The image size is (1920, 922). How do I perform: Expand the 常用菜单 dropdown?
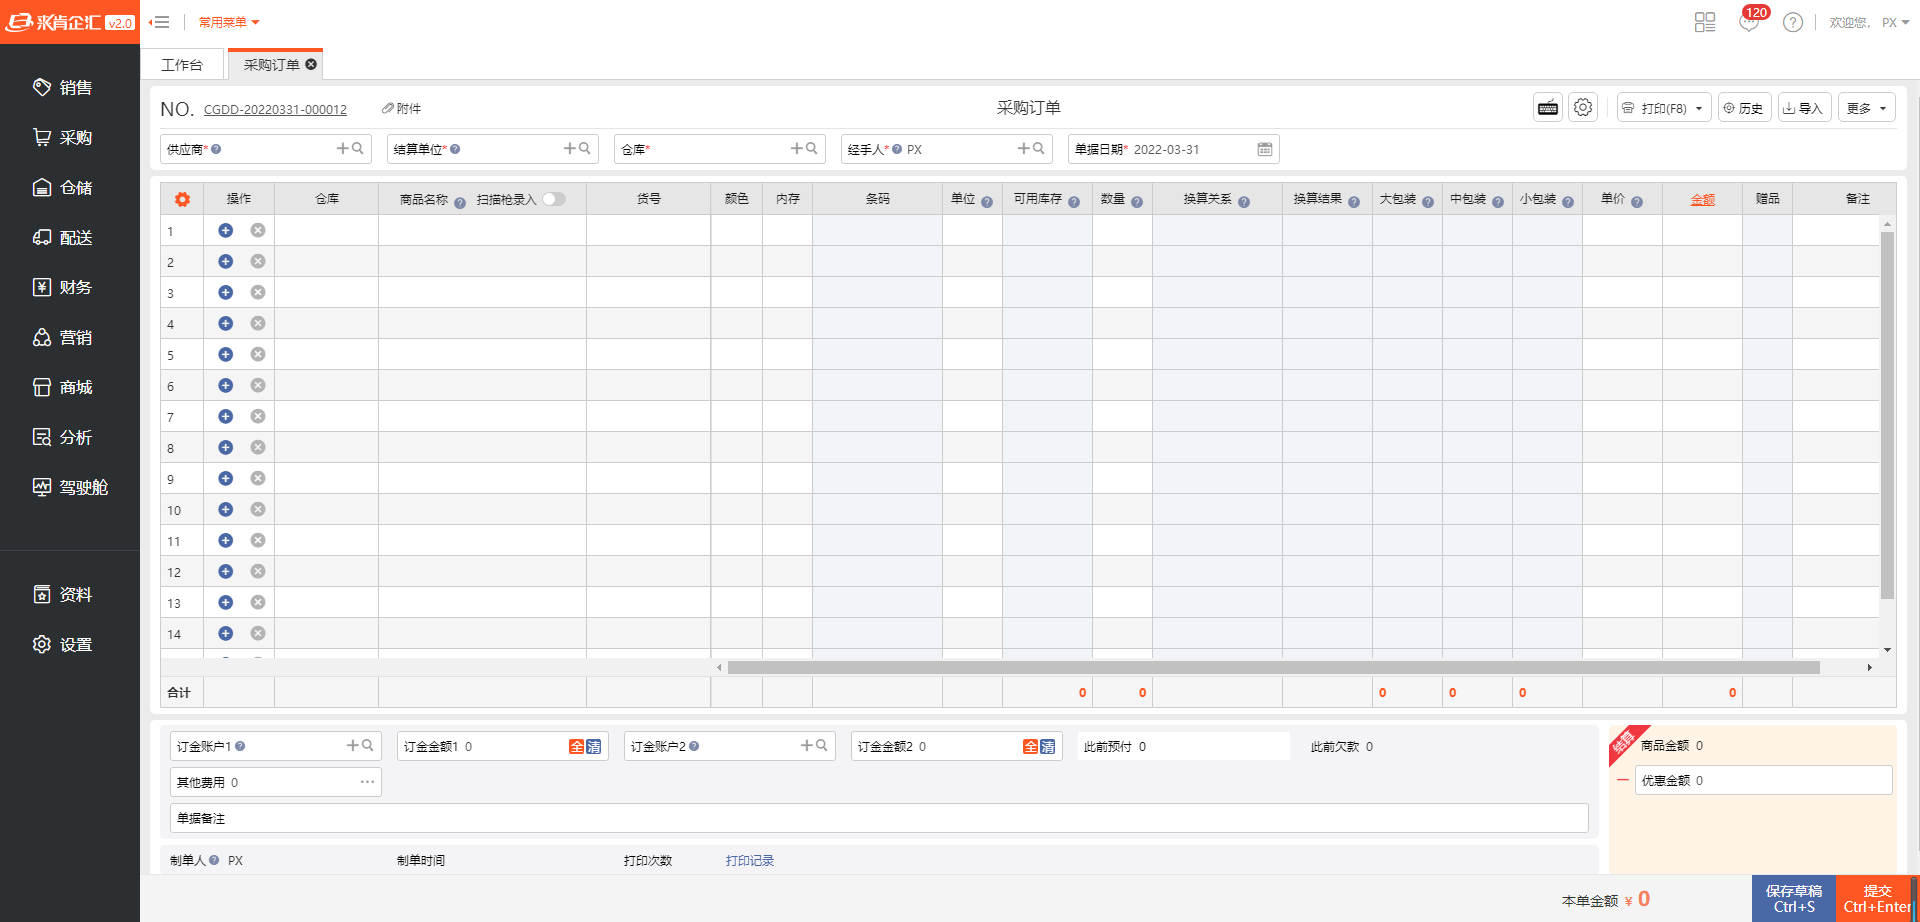click(228, 22)
